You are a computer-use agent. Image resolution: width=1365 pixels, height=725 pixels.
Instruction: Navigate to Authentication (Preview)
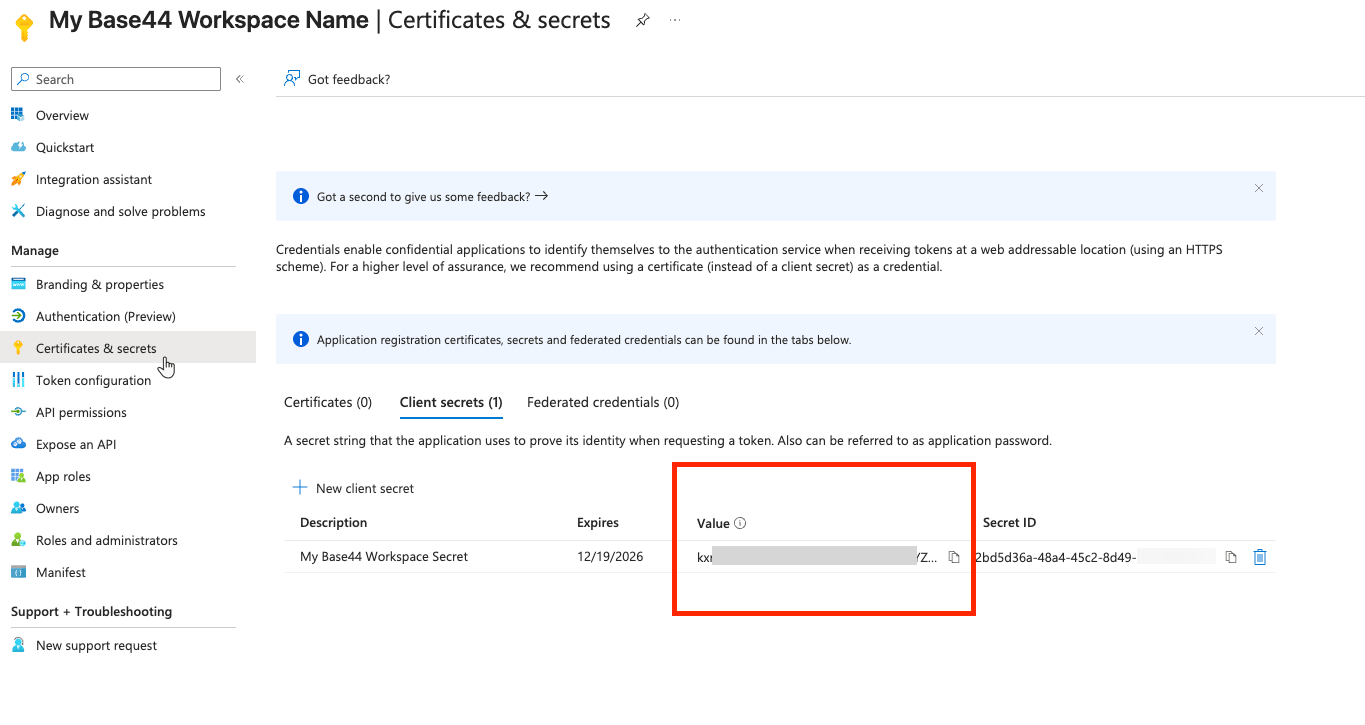pyautogui.click(x=106, y=316)
